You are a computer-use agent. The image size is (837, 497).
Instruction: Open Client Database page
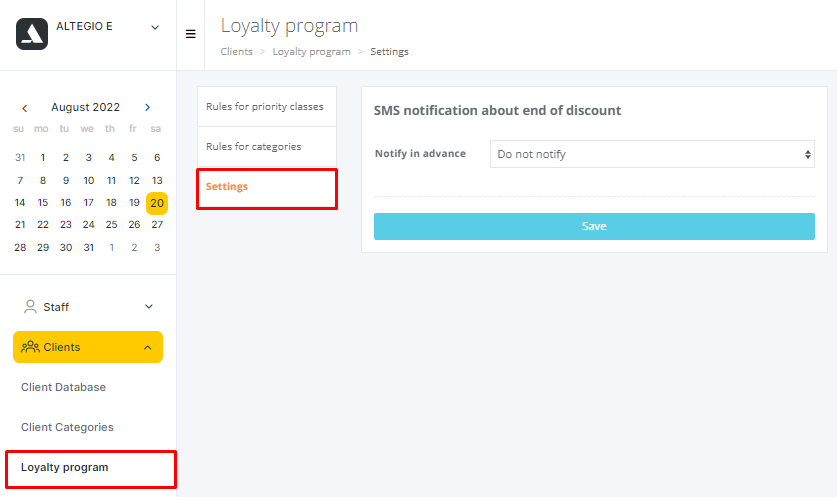coord(64,387)
